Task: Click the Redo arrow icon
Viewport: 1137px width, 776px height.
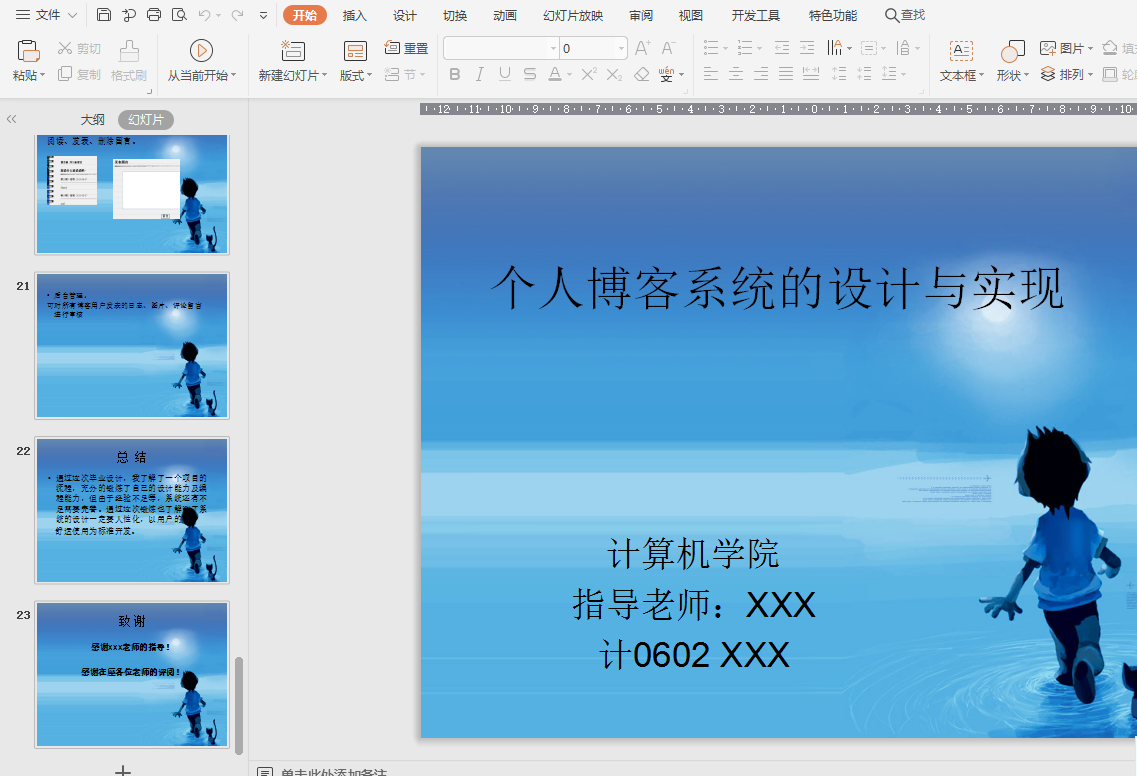Action: [x=237, y=15]
